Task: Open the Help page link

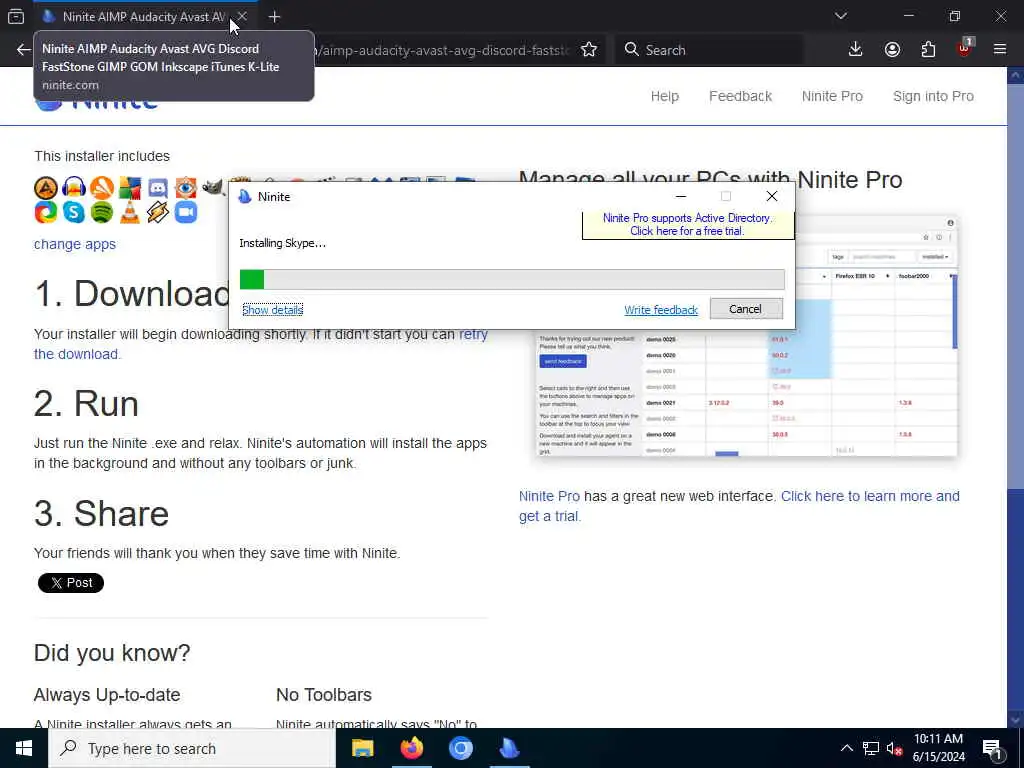Action: pyautogui.click(x=665, y=96)
